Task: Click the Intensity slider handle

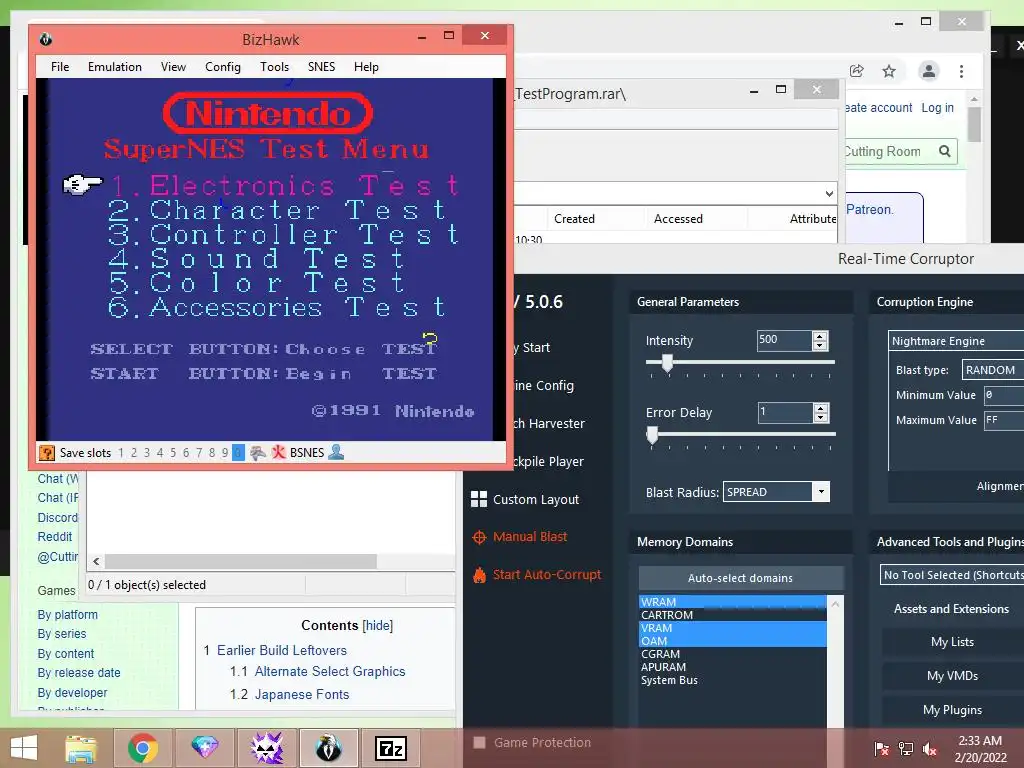Action: point(667,362)
